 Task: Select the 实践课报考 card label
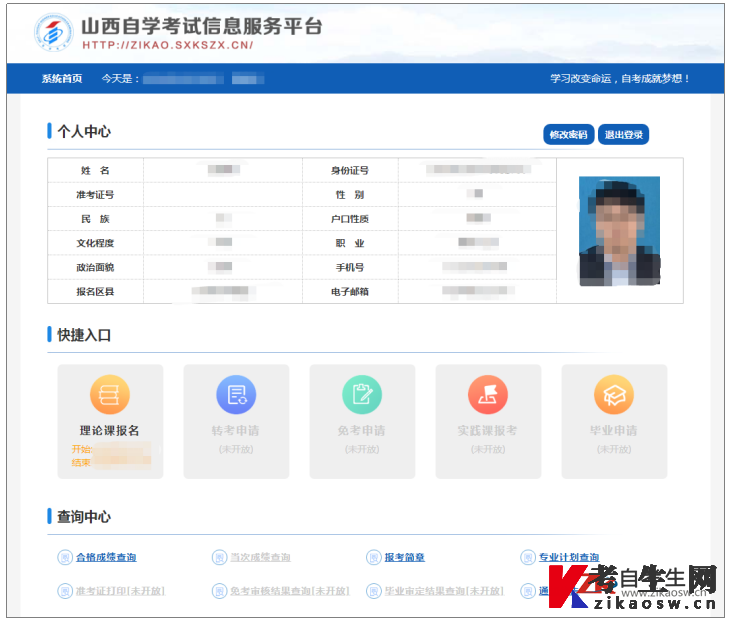(487, 430)
